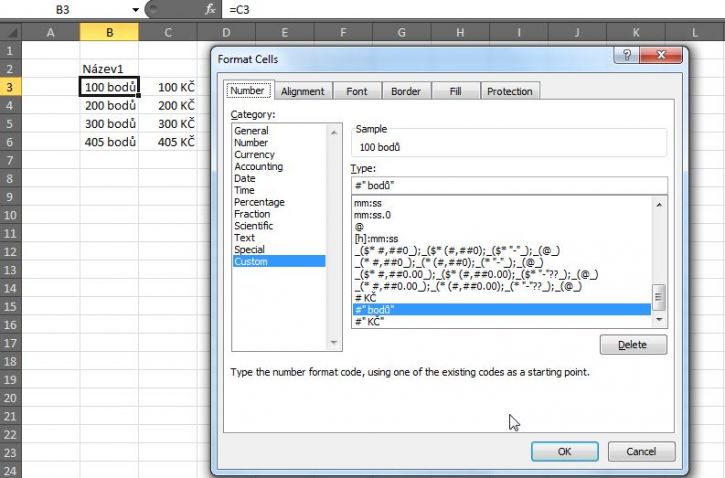725x478 pixels.
Task: Select row 3 header
Action: (x=10, y=87)
